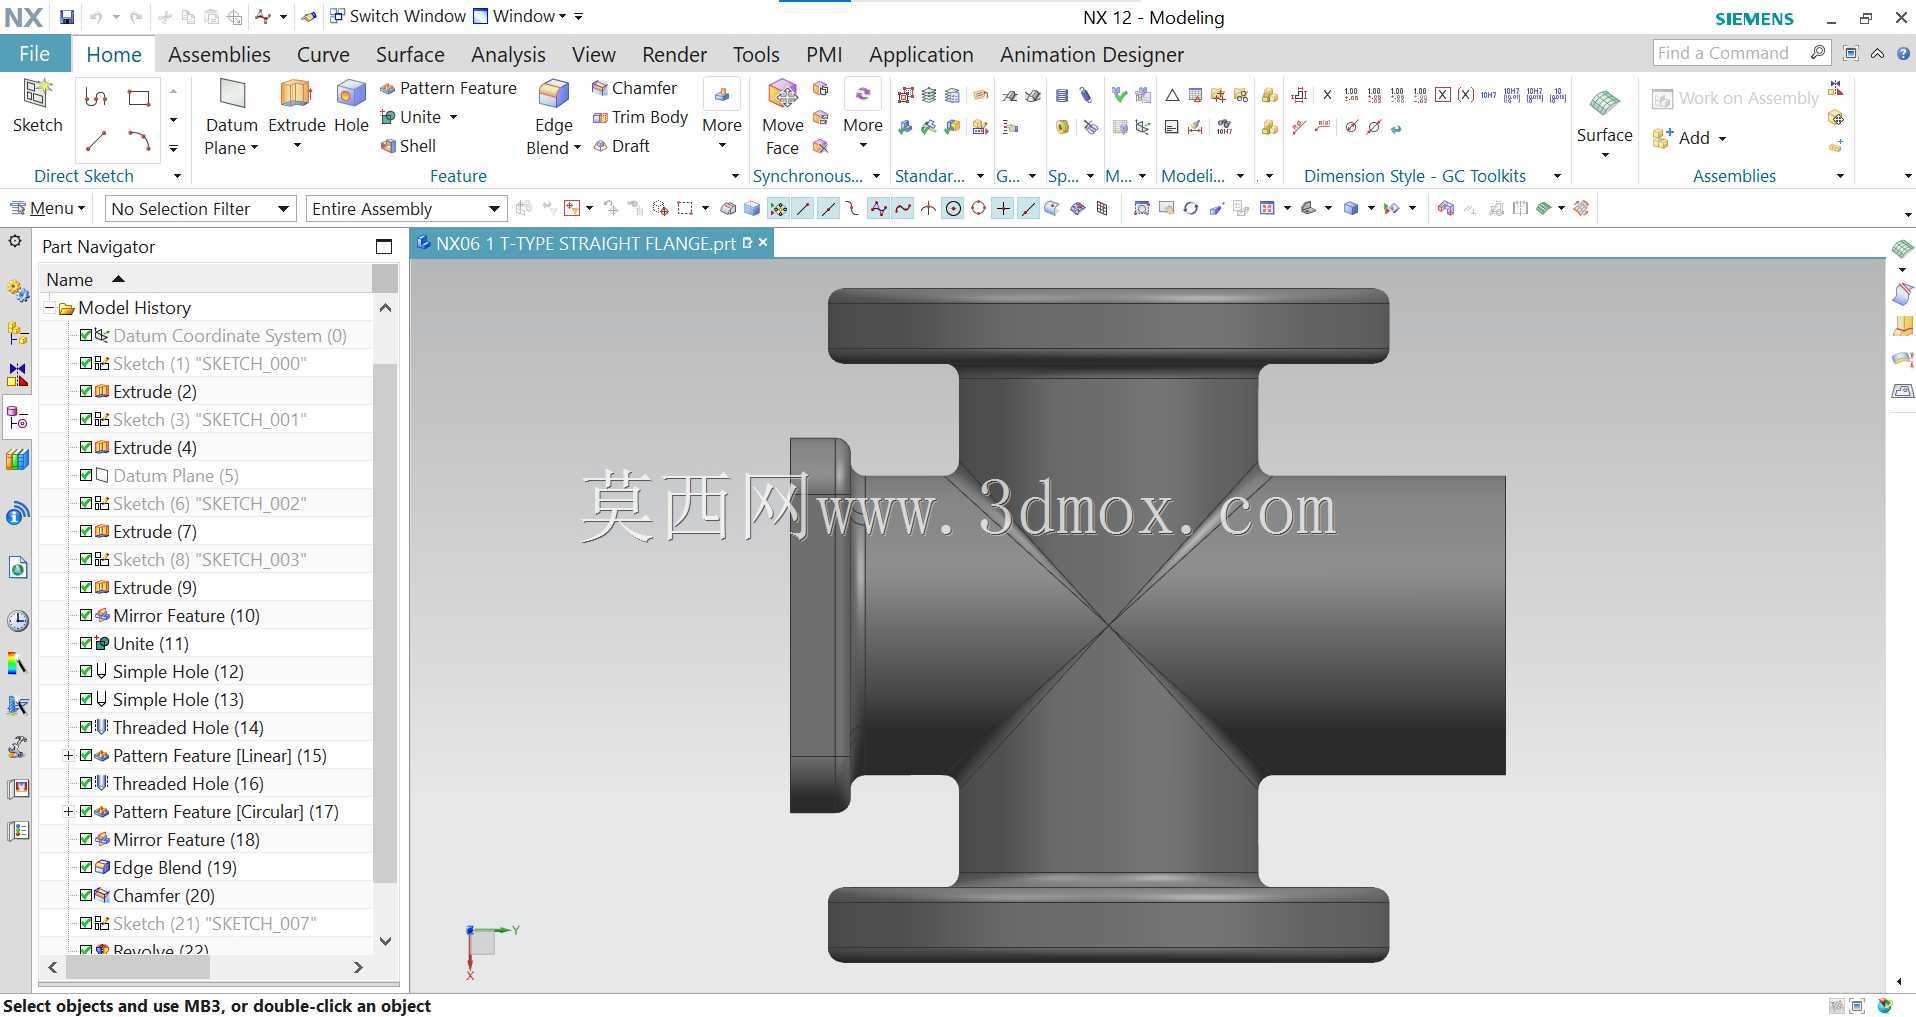Select the Draft command
Viewport: 1916px width, 1017px height.
coord(621,146)
